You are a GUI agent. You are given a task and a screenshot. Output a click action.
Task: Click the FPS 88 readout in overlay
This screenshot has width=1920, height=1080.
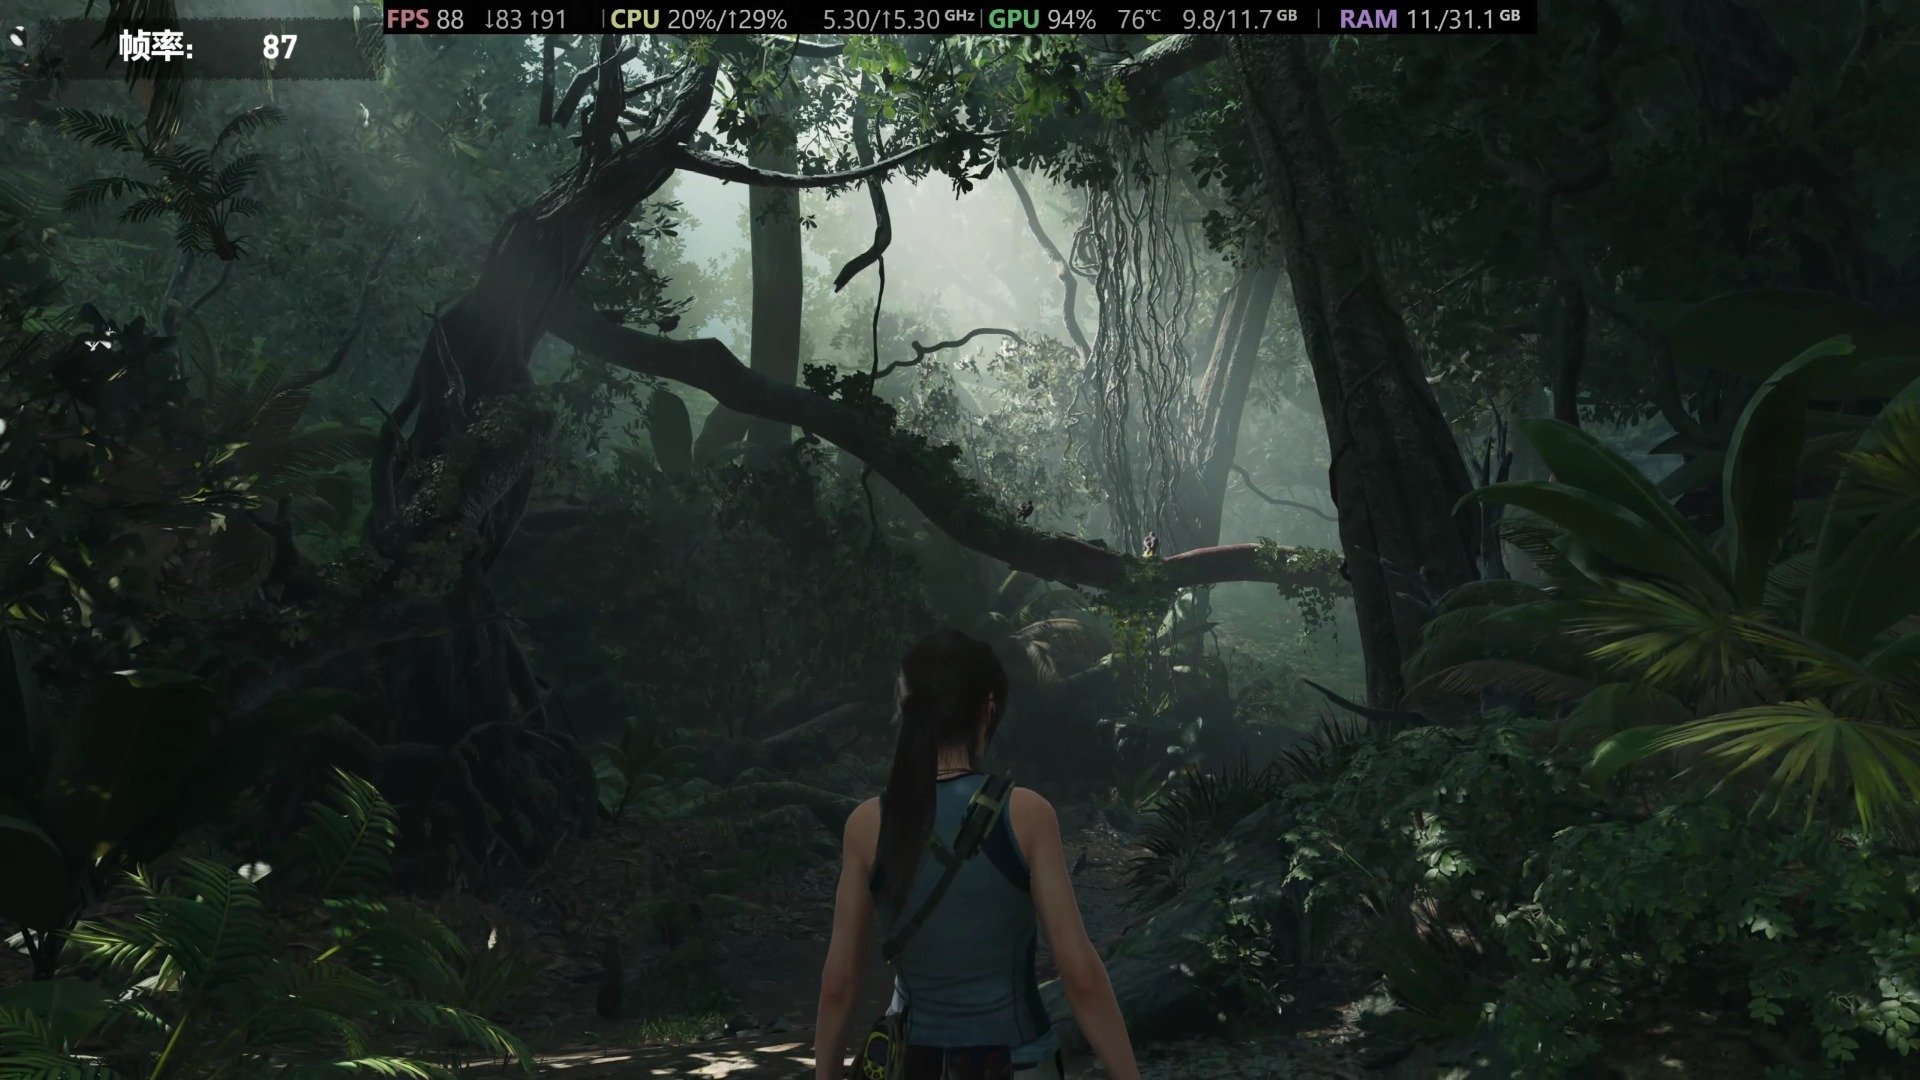(425, 19)
